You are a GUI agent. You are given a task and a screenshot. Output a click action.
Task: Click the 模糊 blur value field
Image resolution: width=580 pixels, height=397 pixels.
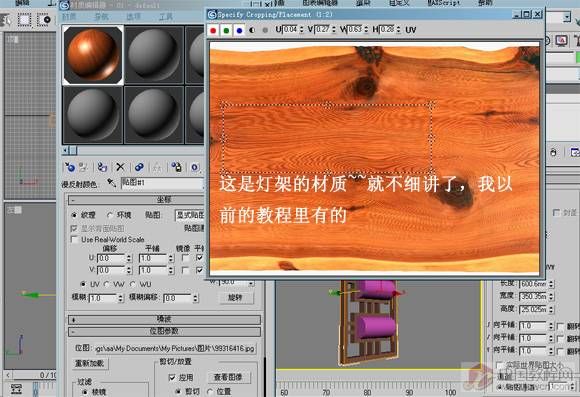[x=103, y=298]
